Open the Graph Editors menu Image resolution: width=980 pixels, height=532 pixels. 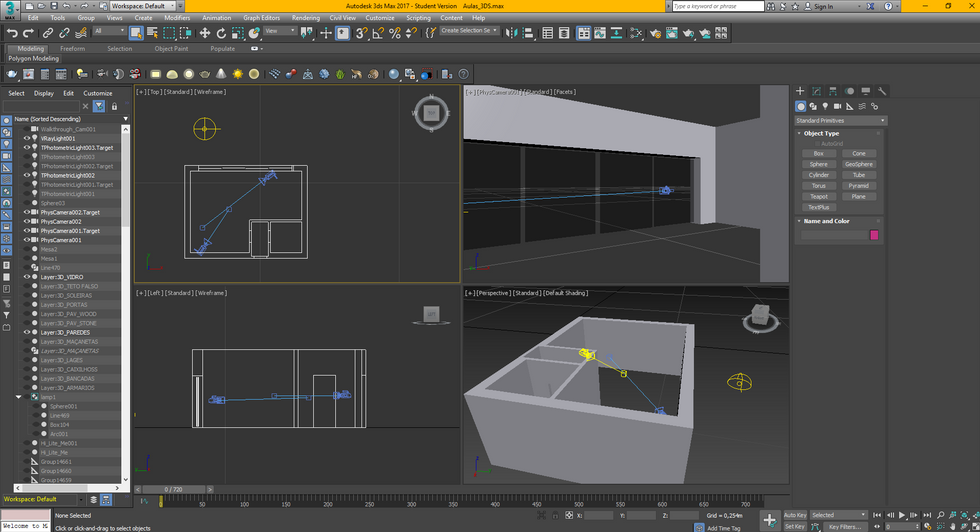coord(261,18)
